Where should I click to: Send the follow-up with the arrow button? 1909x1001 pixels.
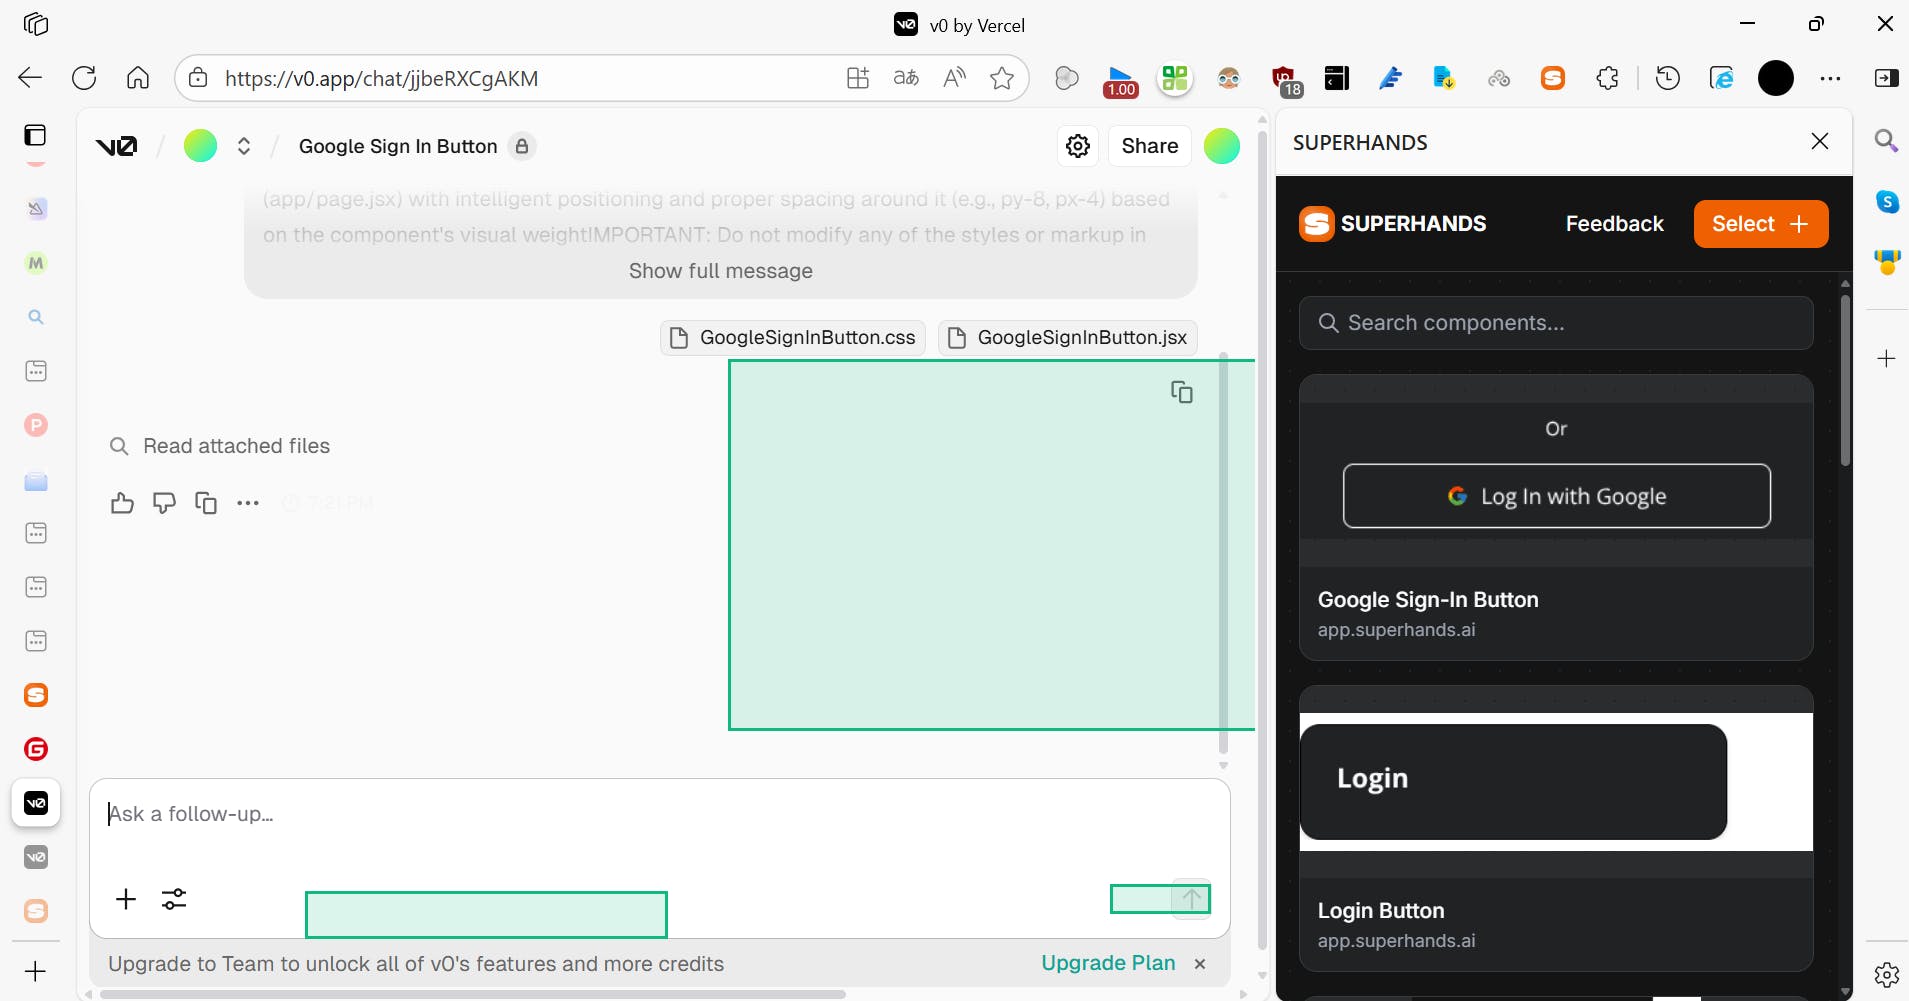tap(1191, 898)
